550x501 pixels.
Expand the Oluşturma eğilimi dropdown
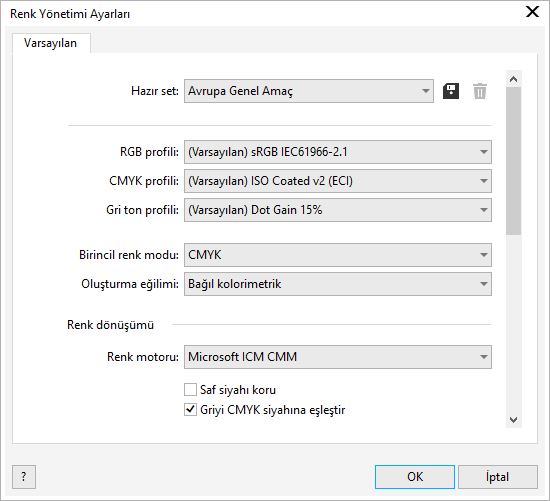click(338, 284)
